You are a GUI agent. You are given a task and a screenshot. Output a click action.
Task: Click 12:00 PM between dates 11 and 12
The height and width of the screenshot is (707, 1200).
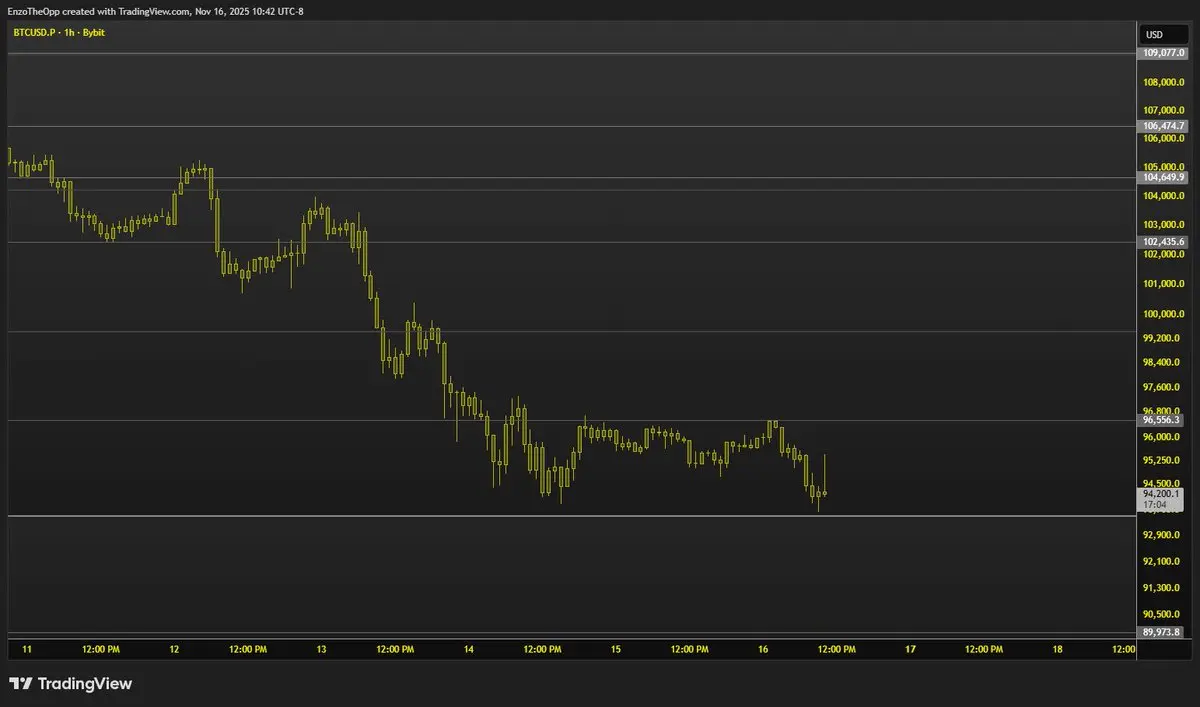click(x=101, y=649)
